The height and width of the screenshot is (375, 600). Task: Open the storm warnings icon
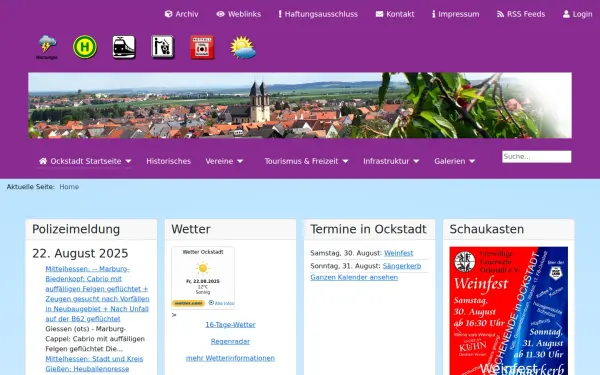click(47, 47)
